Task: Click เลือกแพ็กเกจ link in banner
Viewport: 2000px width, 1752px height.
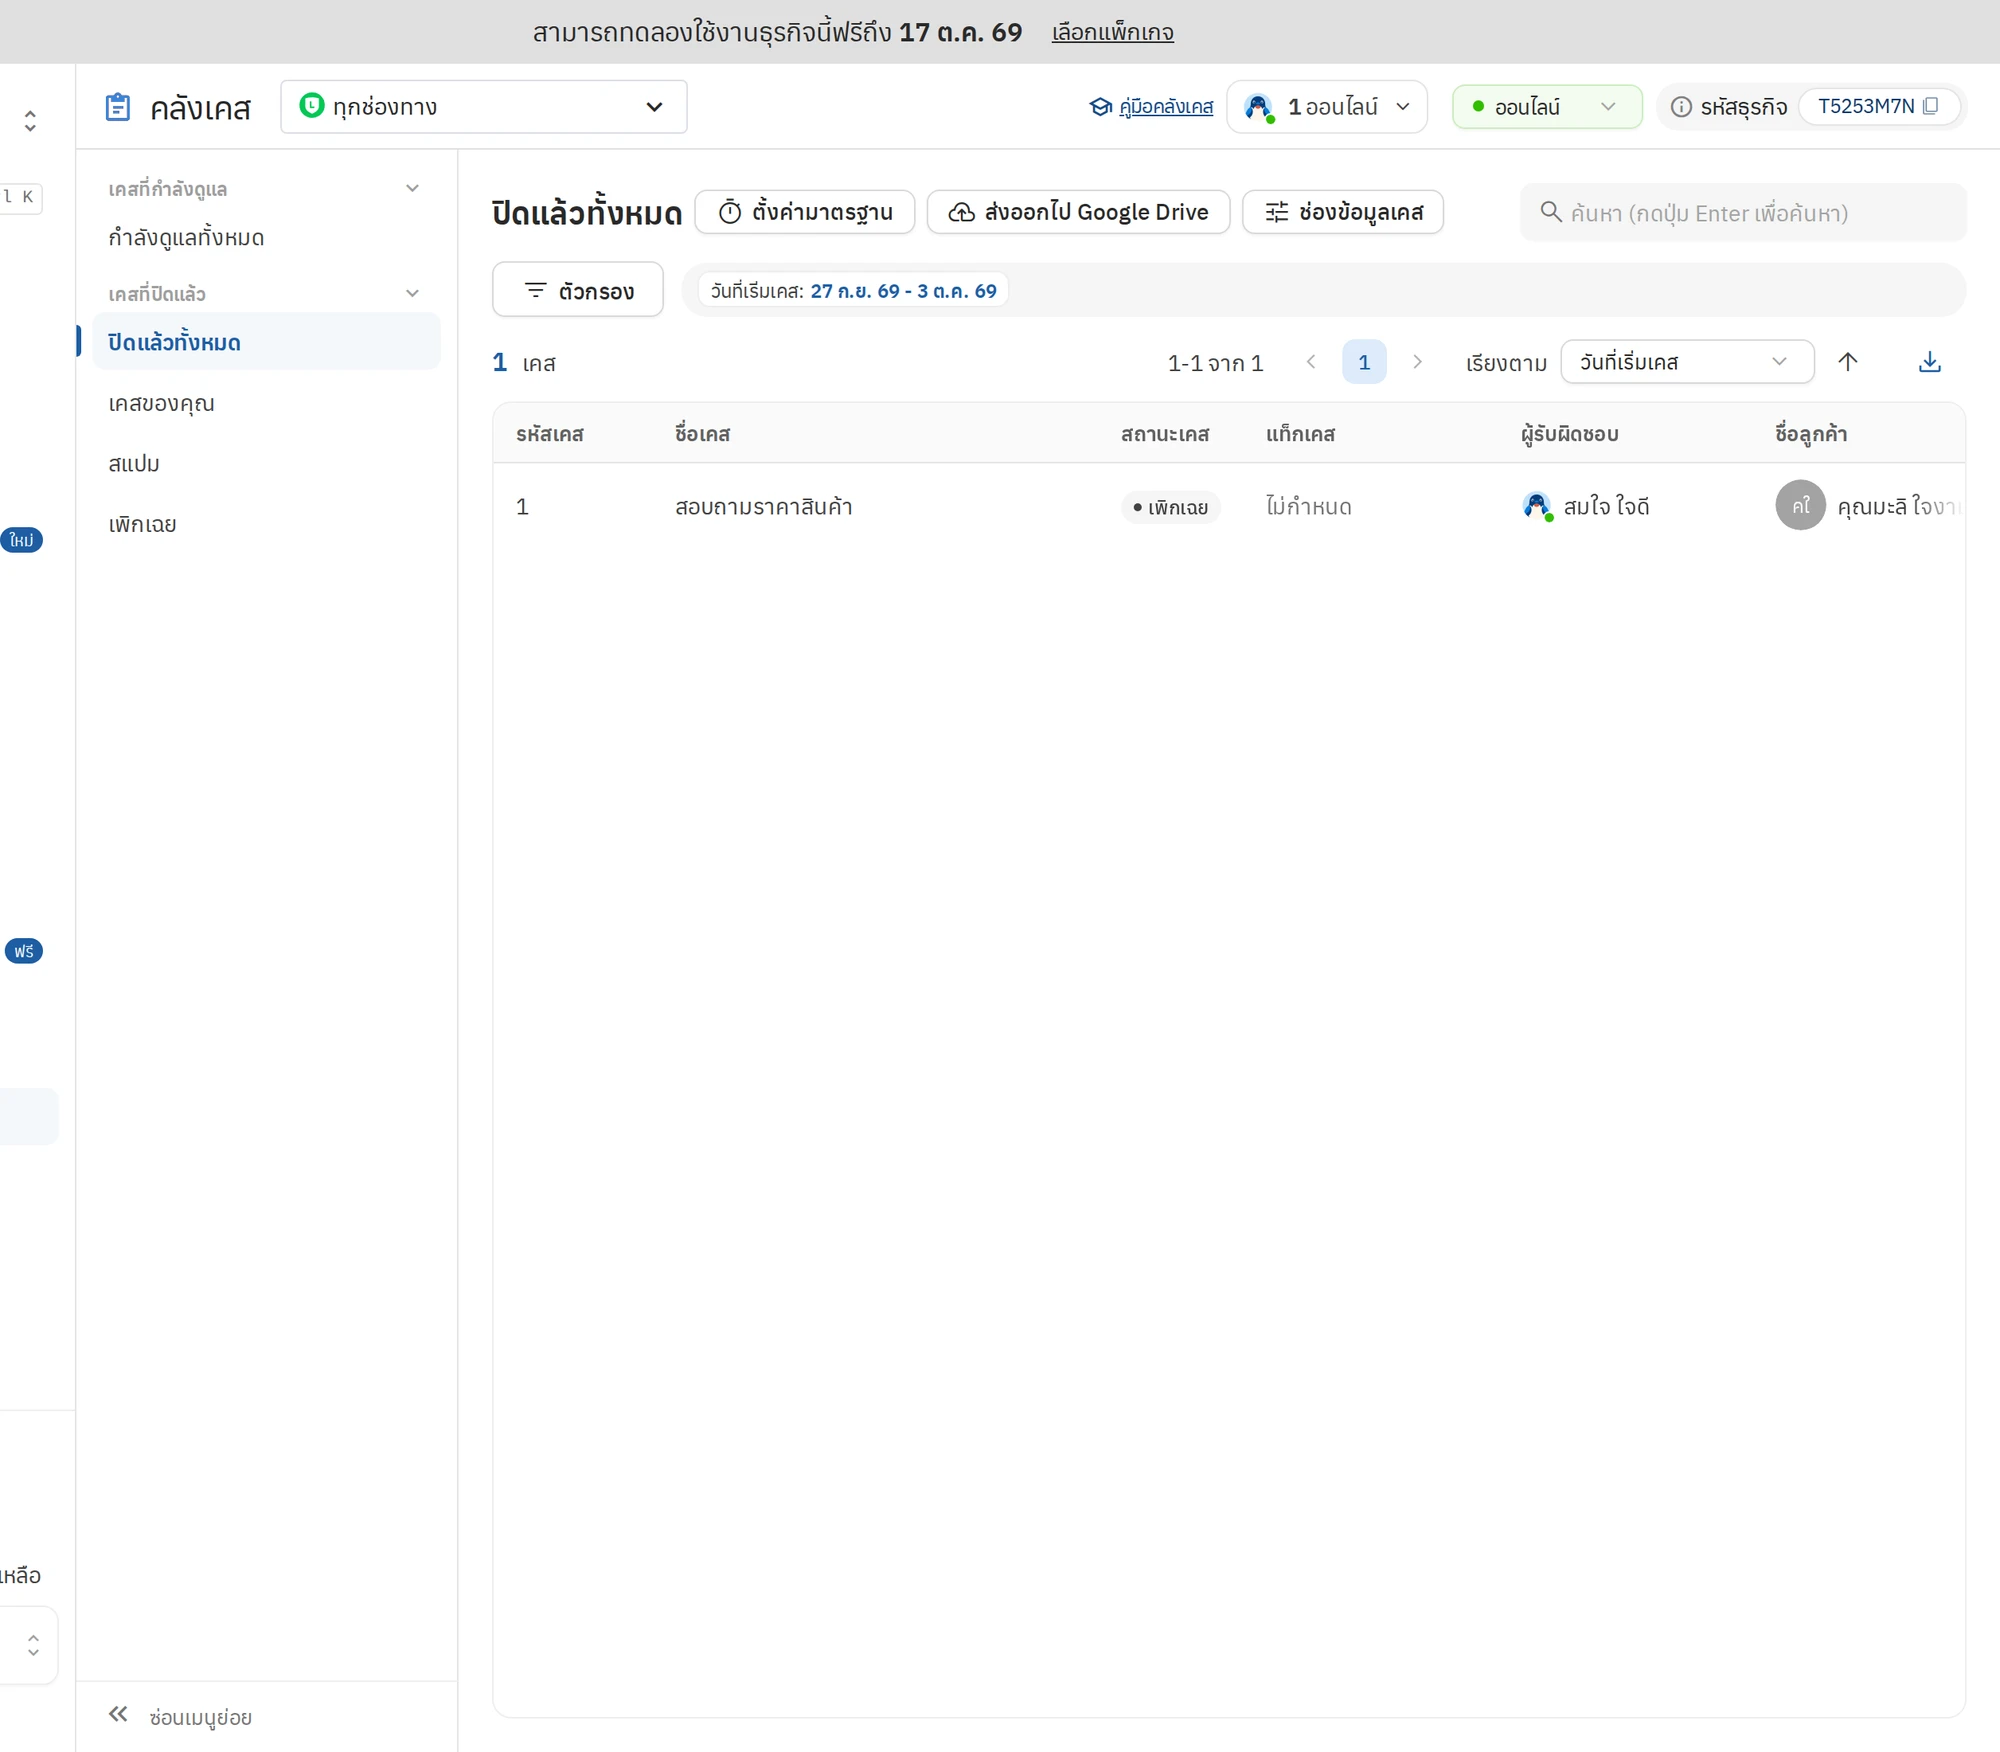Action: [x=1113, y=32]
